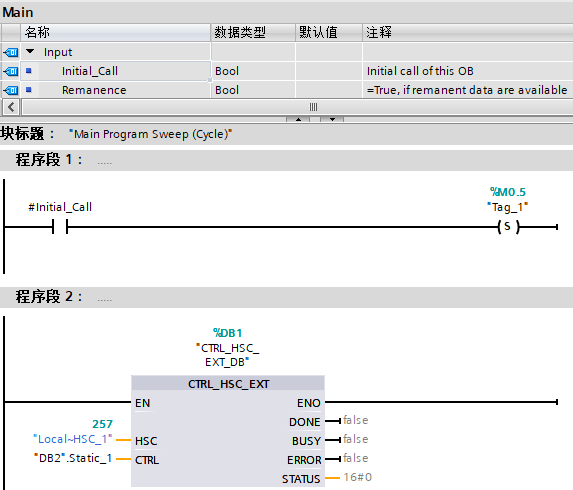This screenshot has width=573, height=490.
Task: Click the left scroll arrow of interface table
Action: click(11, 107)
